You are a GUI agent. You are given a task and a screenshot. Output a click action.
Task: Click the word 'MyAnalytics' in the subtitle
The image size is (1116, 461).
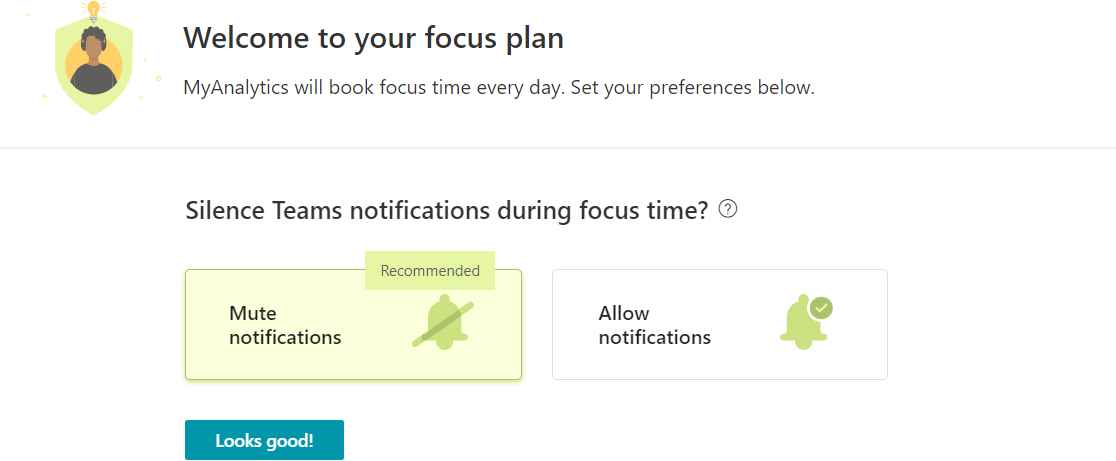pyautogui.click(x=236, y=88)
